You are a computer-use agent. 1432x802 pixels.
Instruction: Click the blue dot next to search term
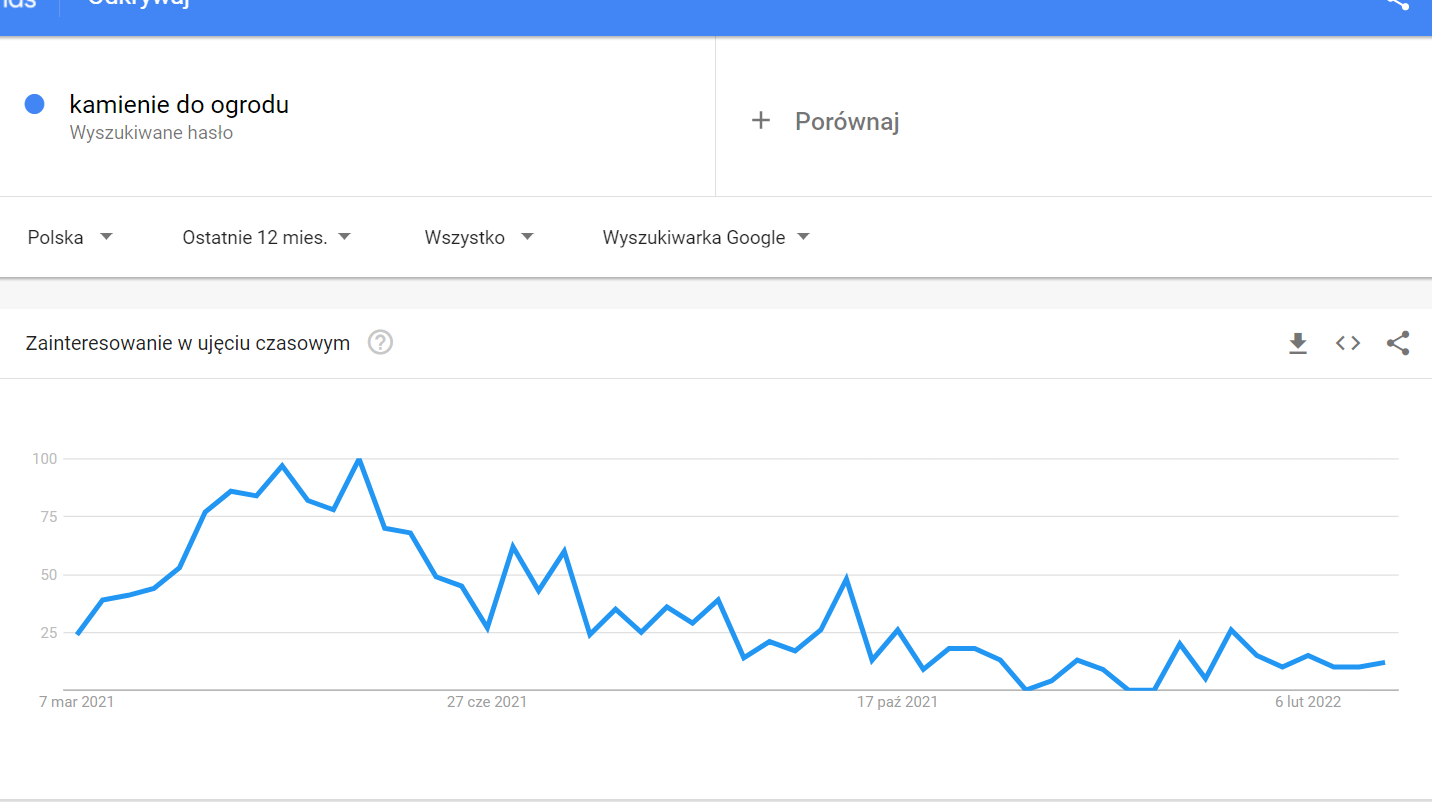(x=35, y=104)
